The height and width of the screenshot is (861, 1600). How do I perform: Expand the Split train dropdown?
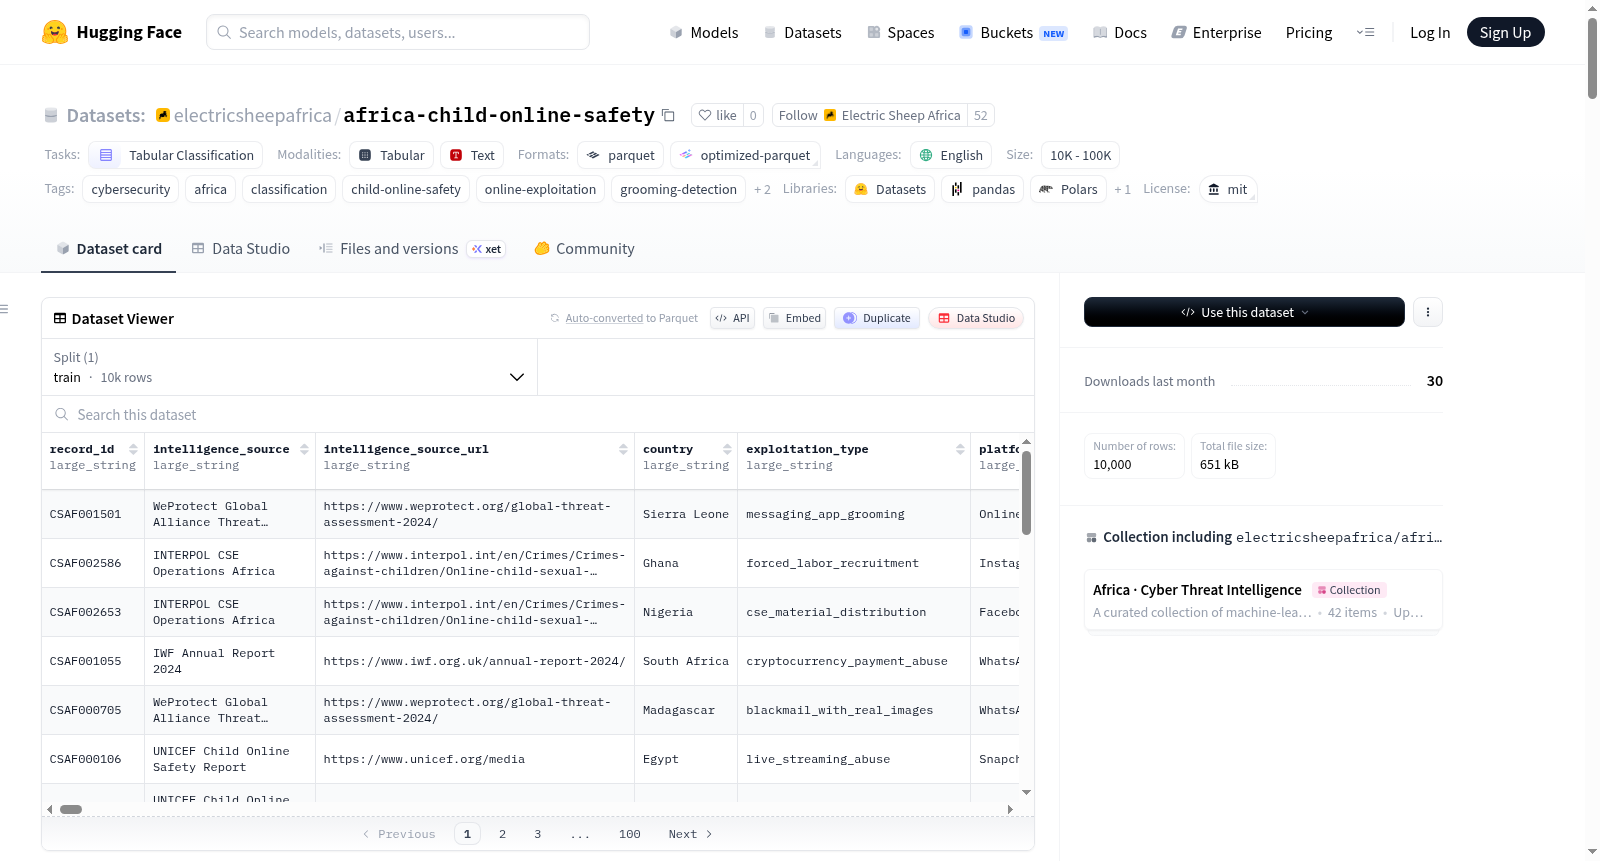tap(289, 367)
